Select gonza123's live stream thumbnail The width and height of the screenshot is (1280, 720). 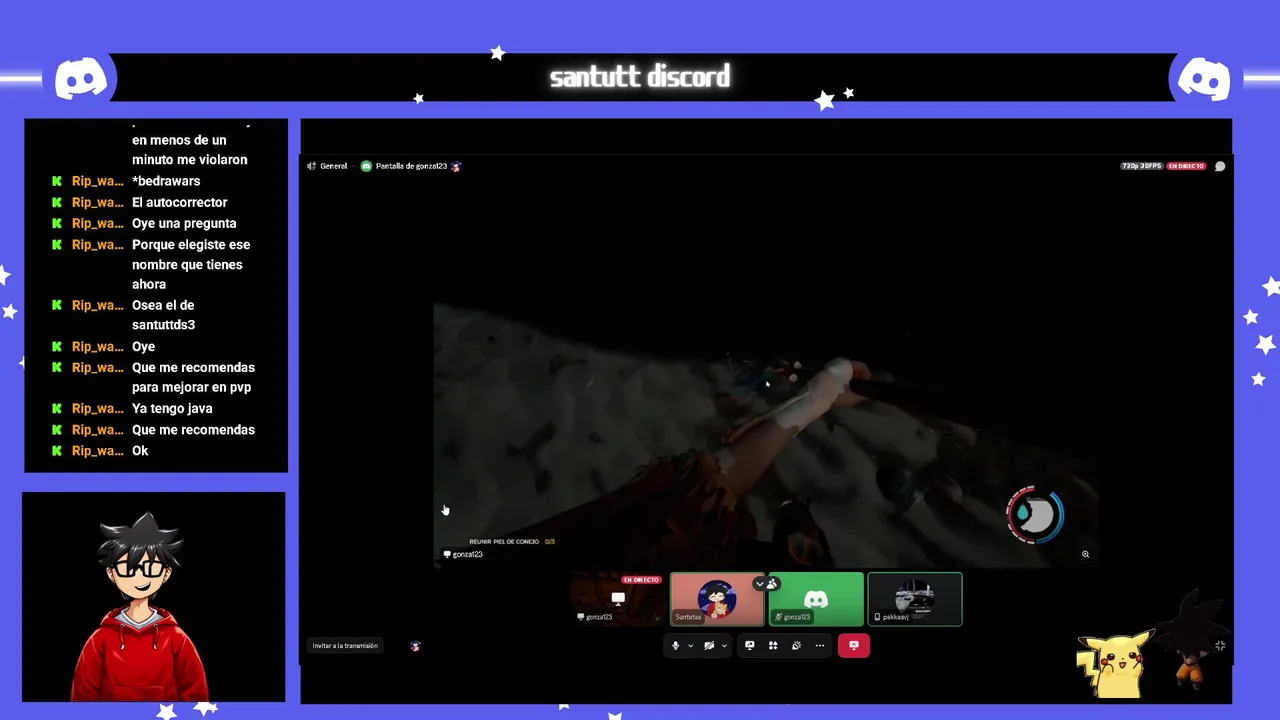pyautogui.click(x=618, y=599)
